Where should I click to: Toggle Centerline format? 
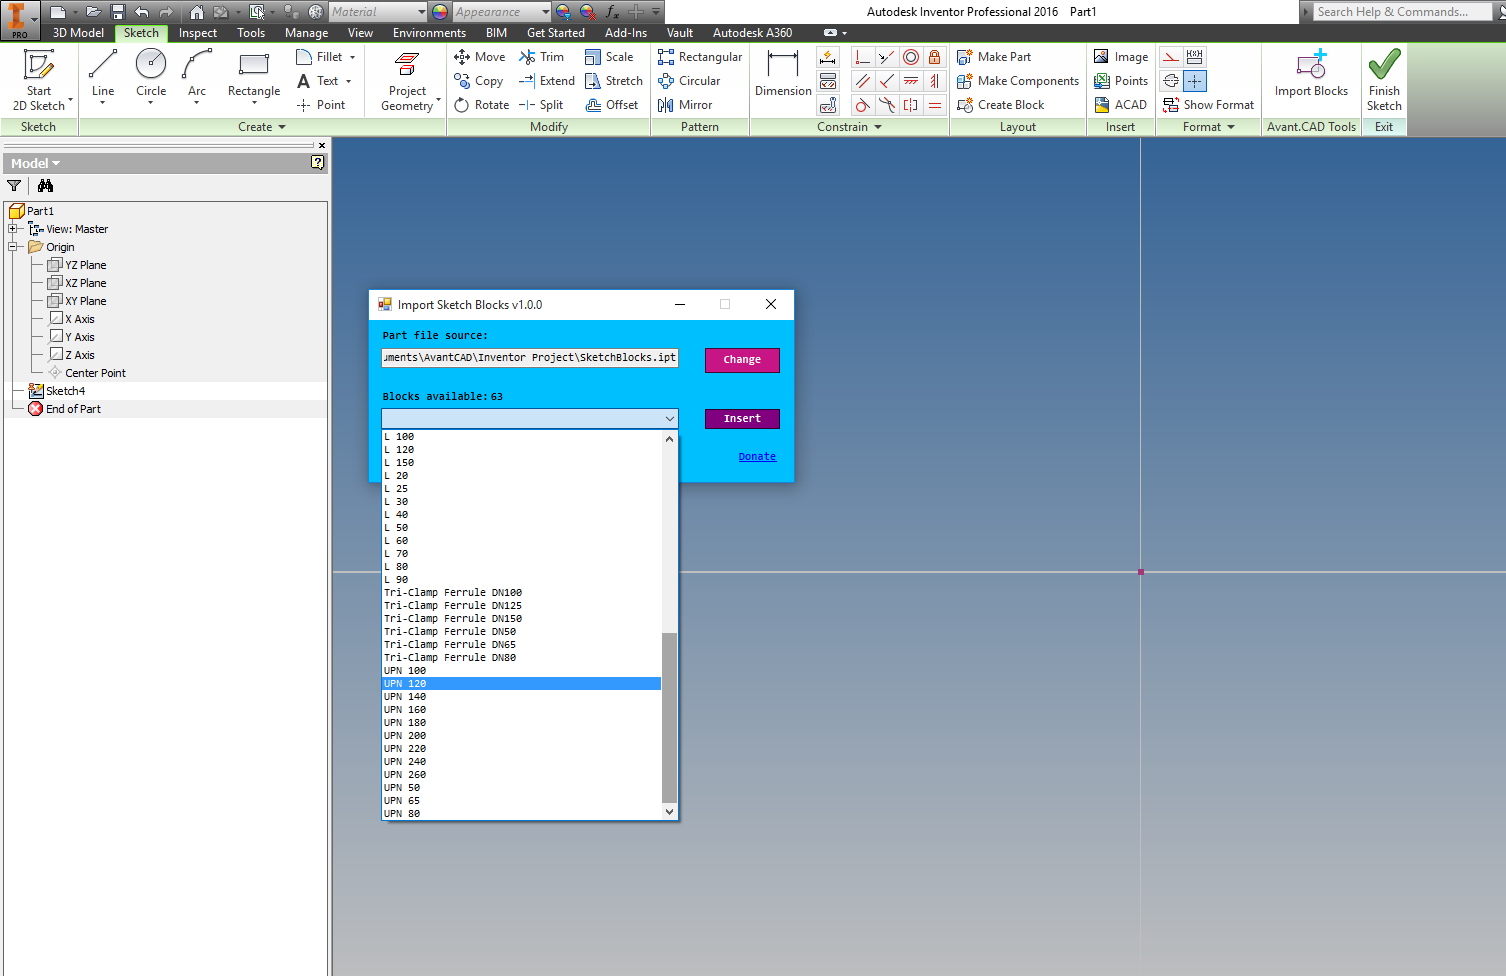pos(1171,81)
